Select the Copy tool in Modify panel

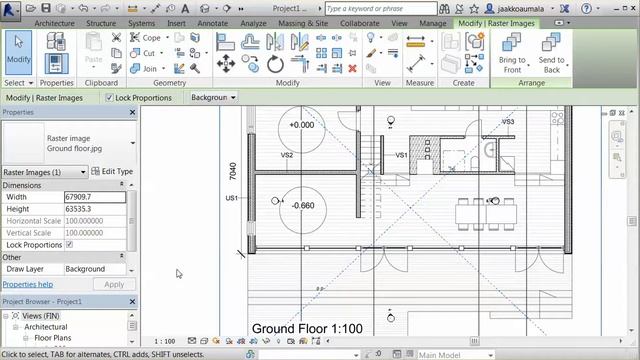(250, 64)
